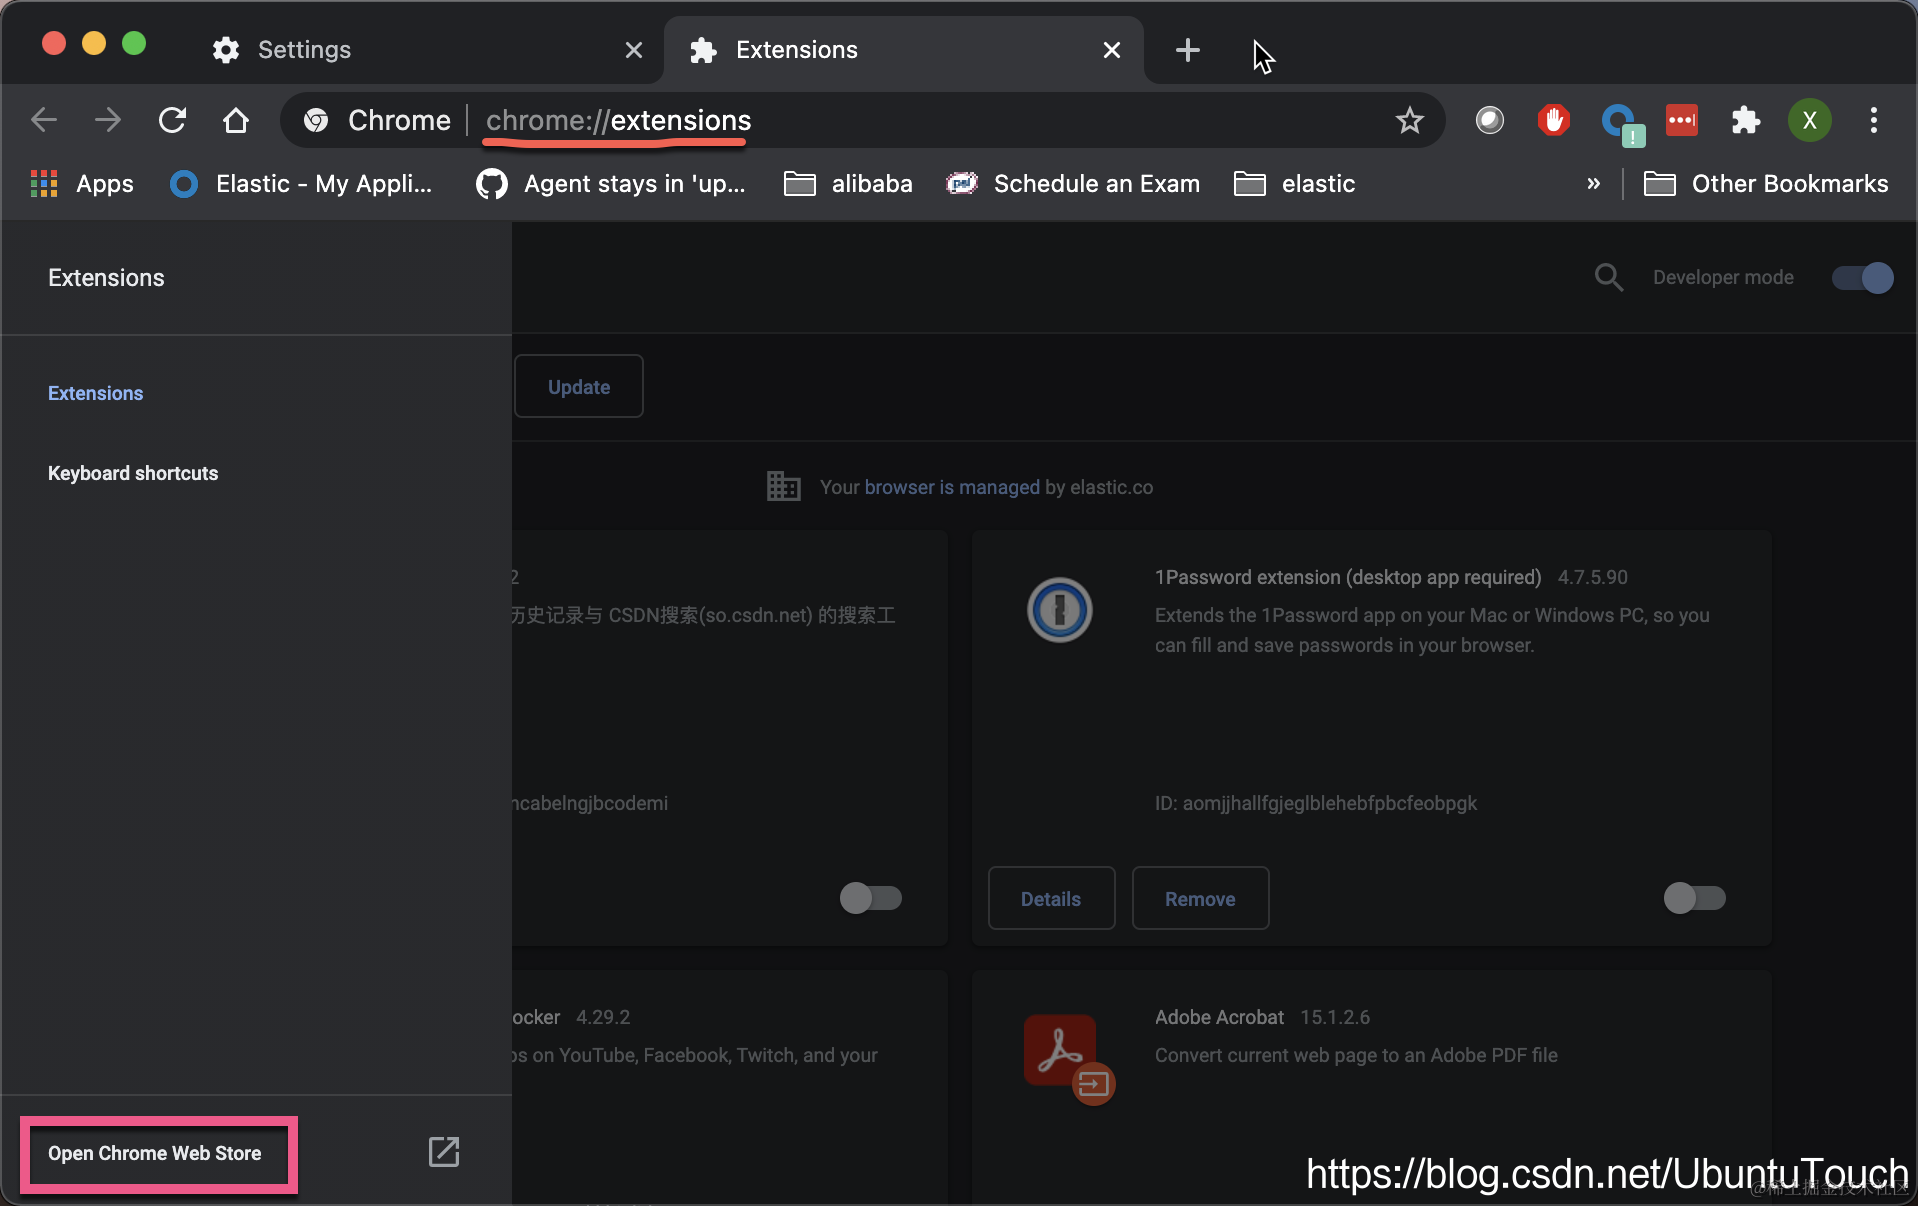
Task: Open the gray circle extension icon
Action: pyautogui.click(x=1490, y=121)
